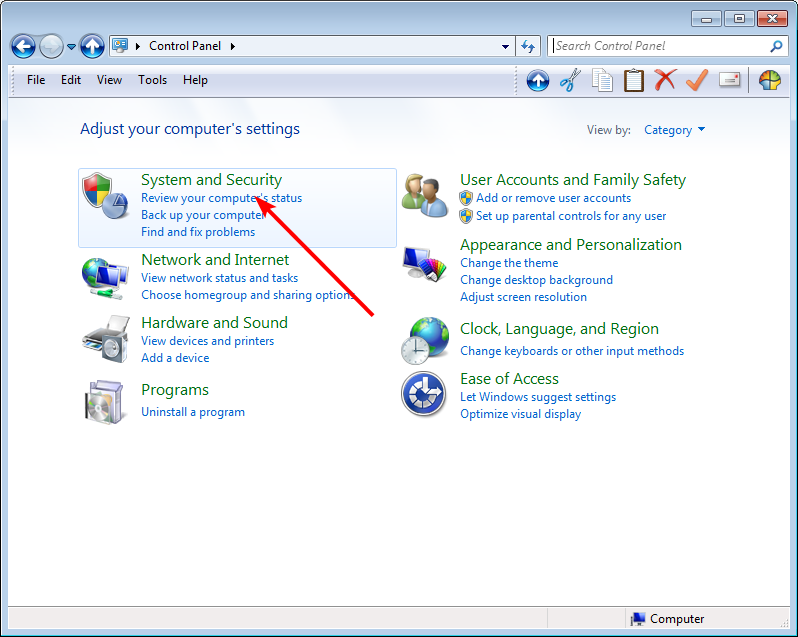The width and height of the screenshot is (798, 637).
Task: Click Back up your computer
Action: tap(203, 215)
